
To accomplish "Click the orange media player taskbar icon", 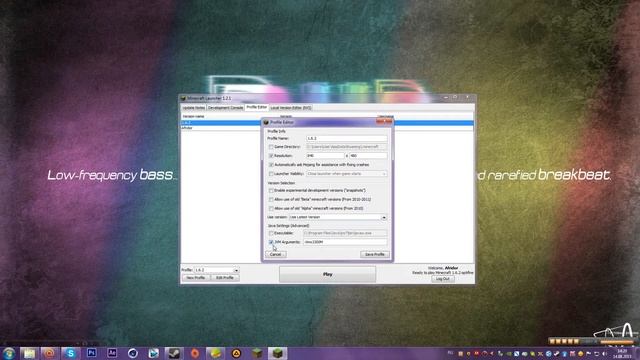I will click(49, 353).
